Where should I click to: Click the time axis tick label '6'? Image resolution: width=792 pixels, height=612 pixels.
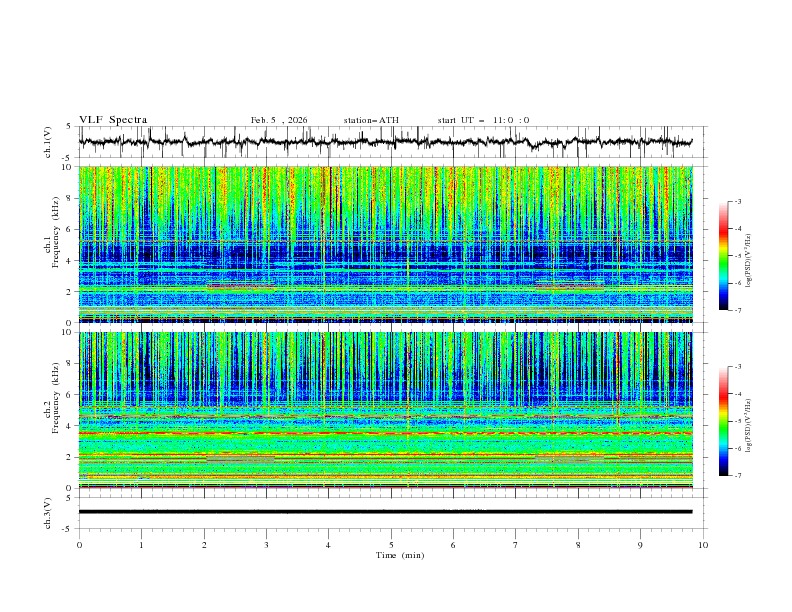tap(453, 545)
